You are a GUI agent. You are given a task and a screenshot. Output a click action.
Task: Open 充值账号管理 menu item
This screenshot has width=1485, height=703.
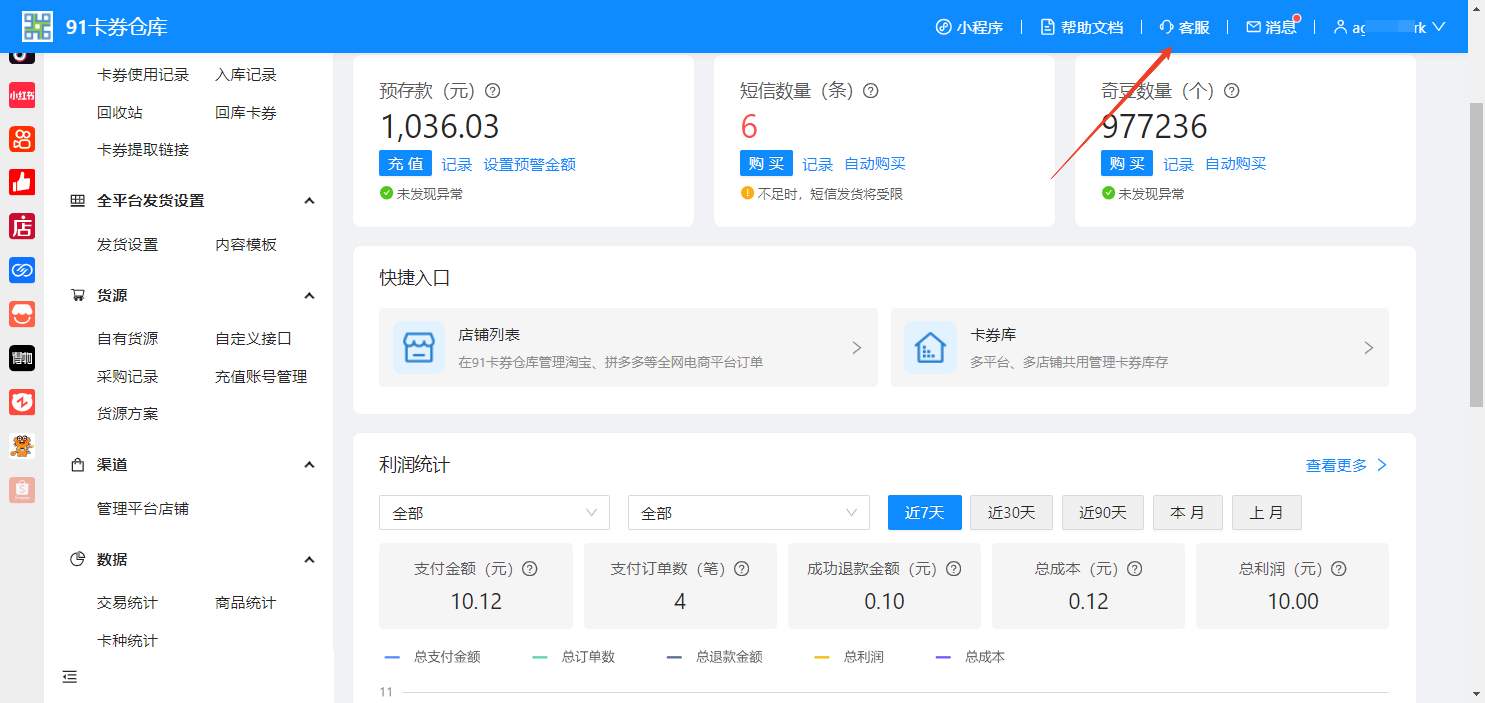pos(261,377)
